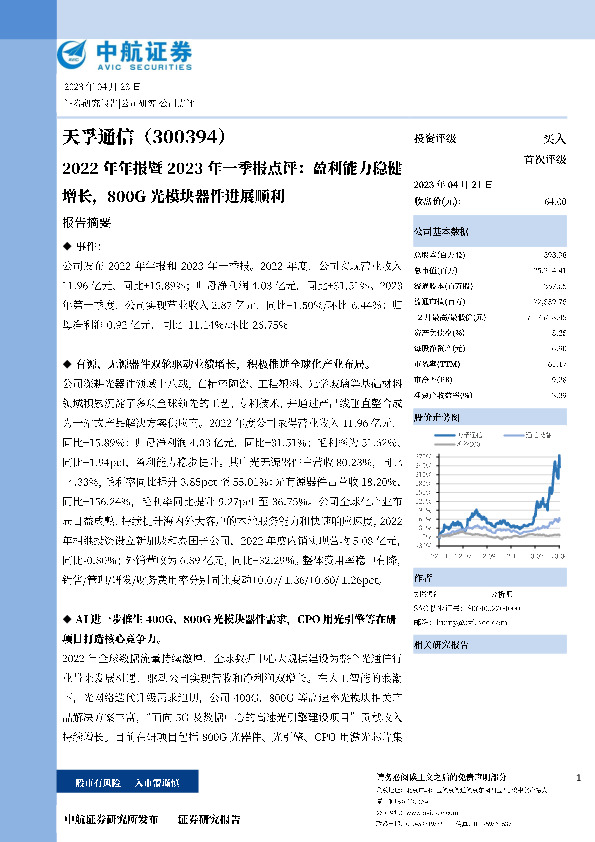The image size is (595, 842).
Task: Click the author email address line
Action: 460,622
